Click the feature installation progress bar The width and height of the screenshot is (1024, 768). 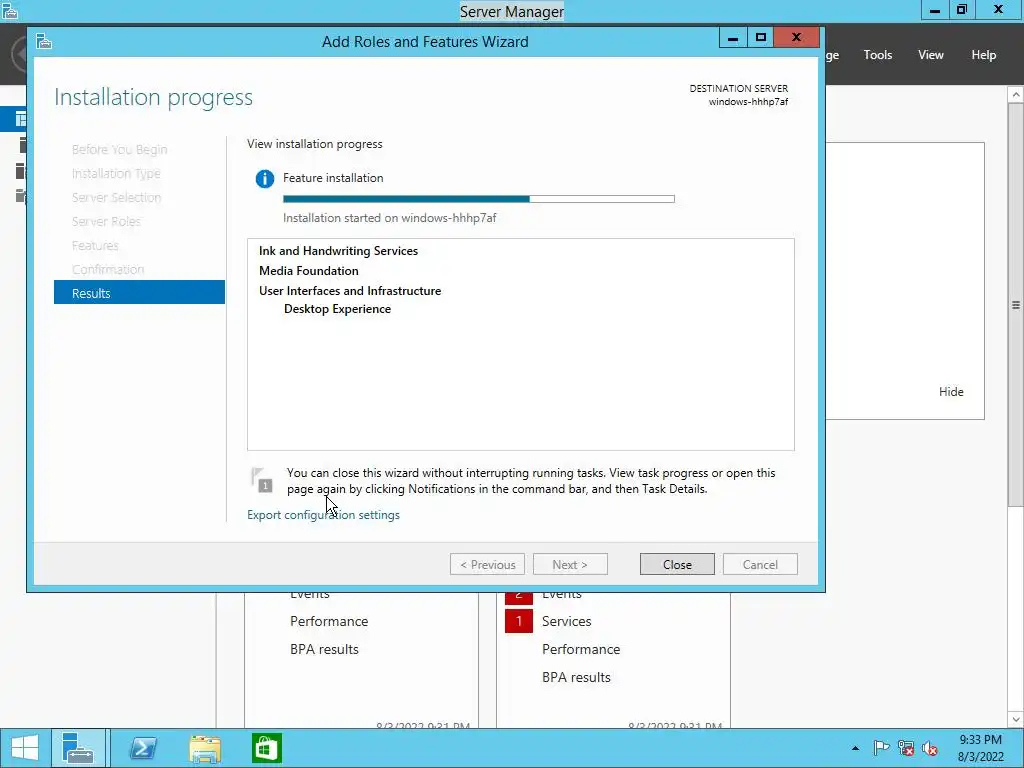(x=479, y=199)
